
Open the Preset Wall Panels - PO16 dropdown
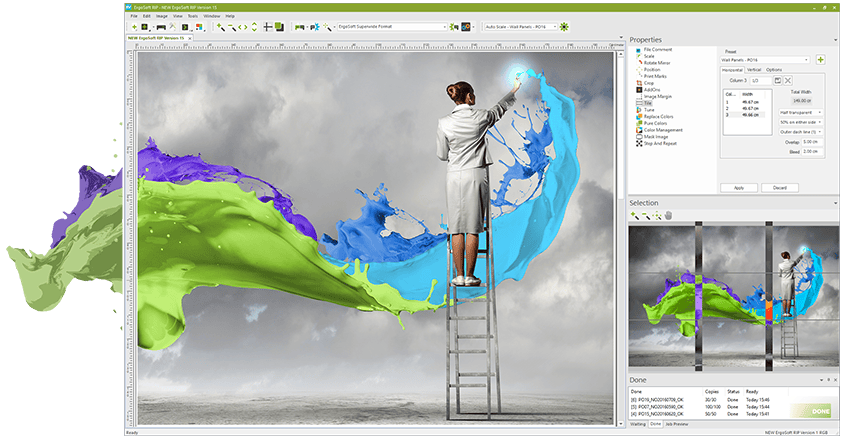coord(765,60)
